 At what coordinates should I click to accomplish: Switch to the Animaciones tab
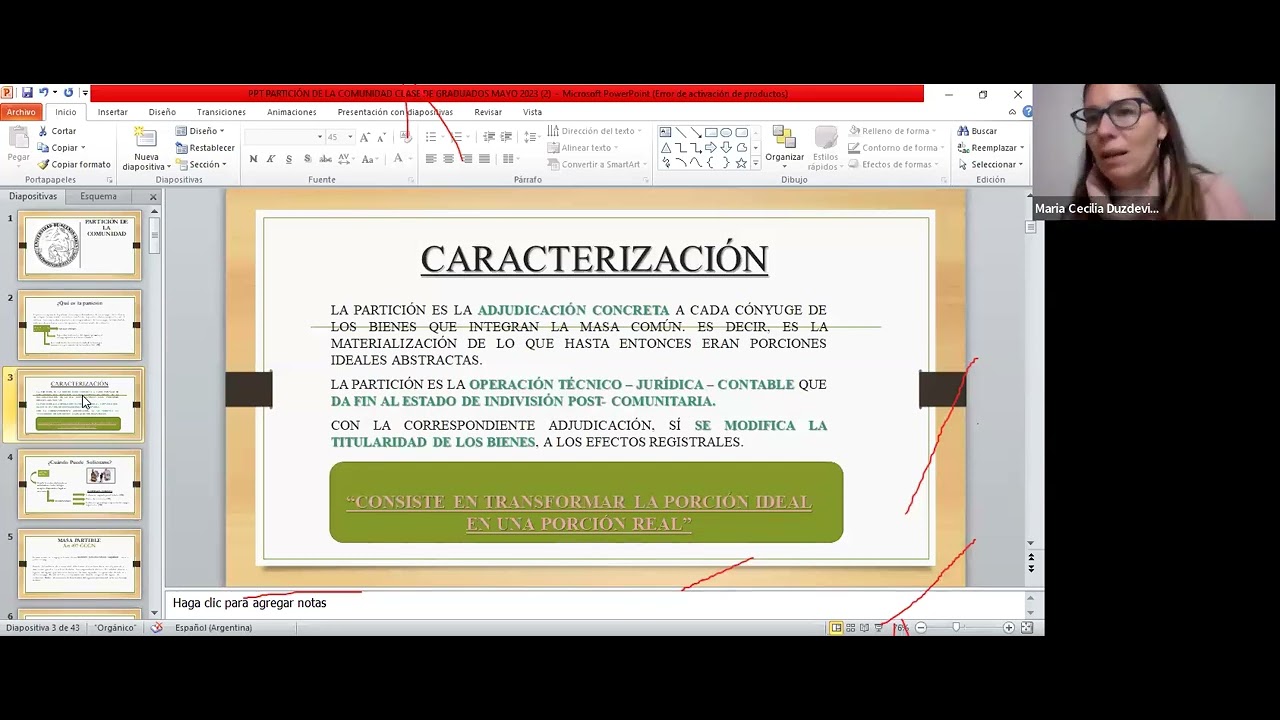pyautogui.click(x=291, y=112)
